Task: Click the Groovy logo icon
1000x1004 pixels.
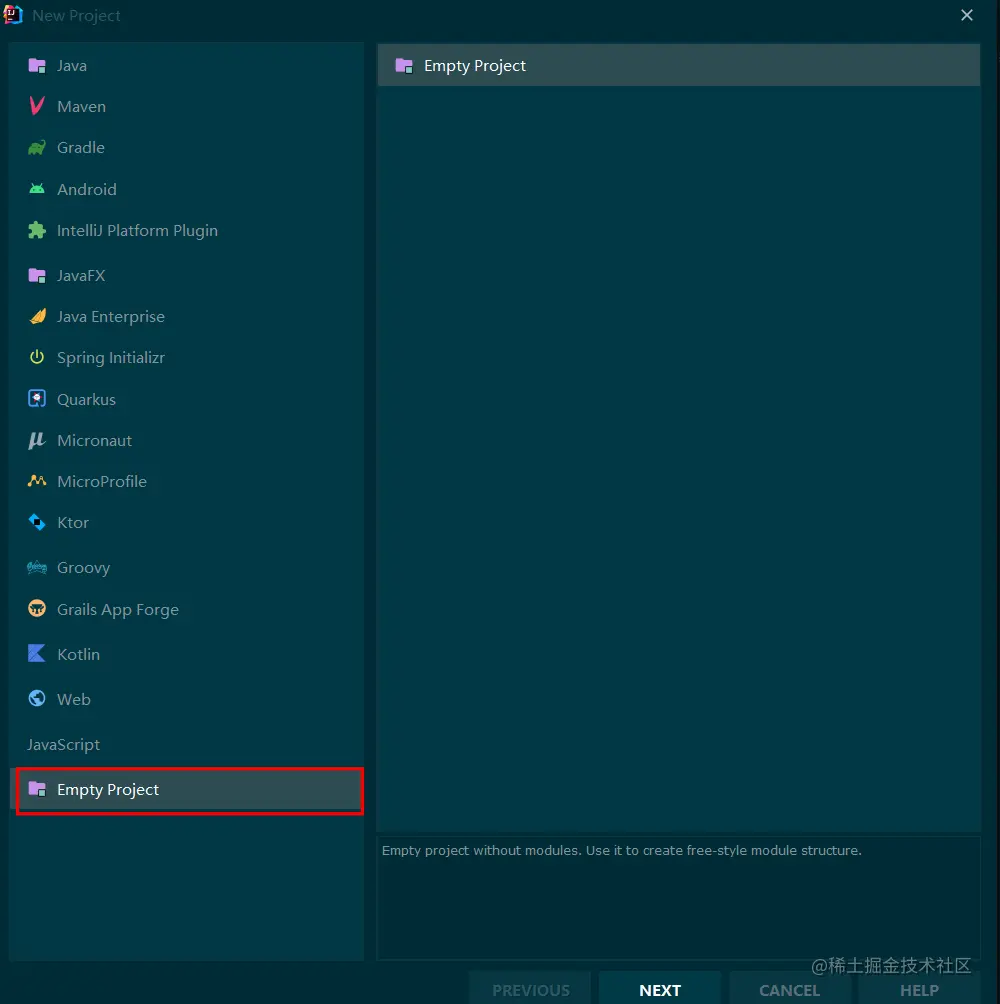Action: (37, 567)
